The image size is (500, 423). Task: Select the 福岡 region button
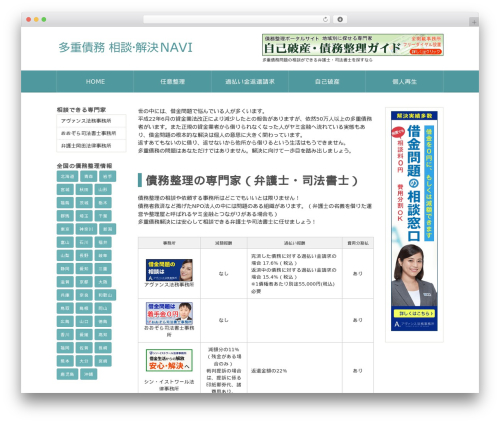(65, 348)
